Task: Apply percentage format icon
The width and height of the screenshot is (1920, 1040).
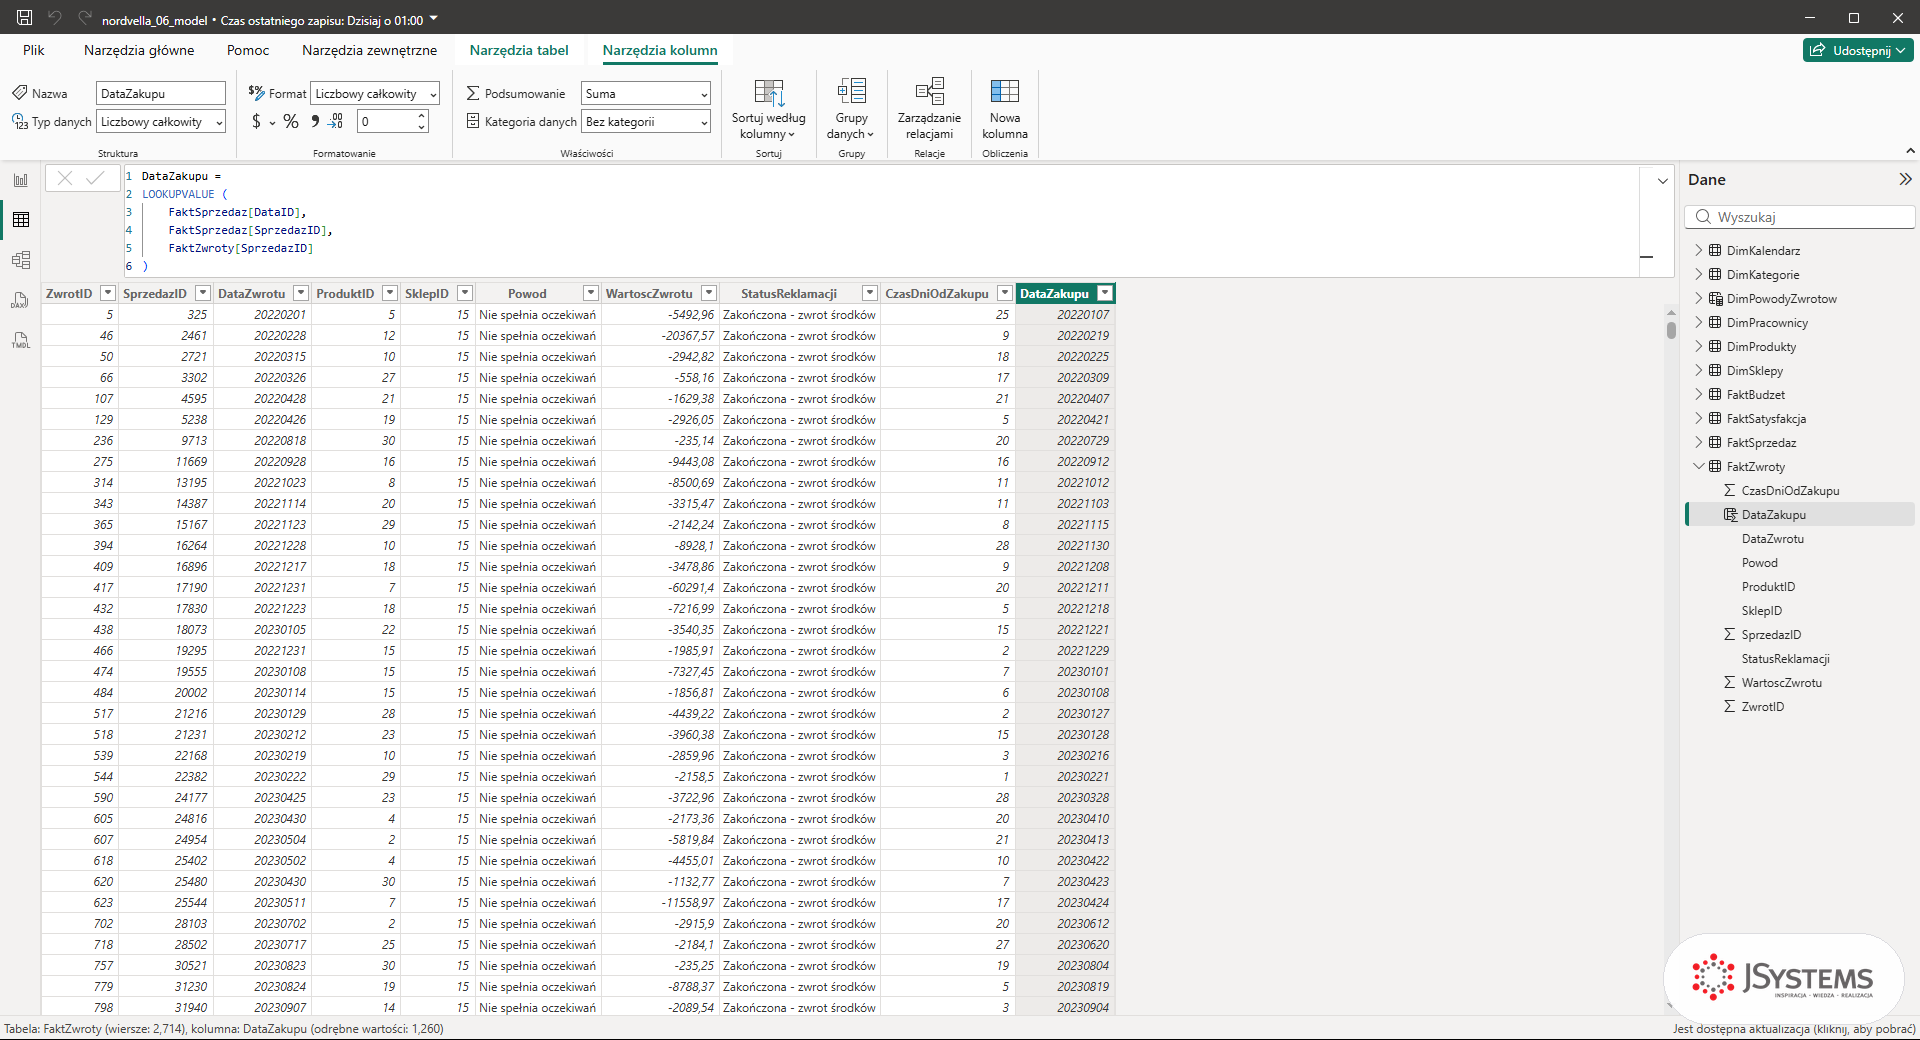Action: click(x=291, y=121)
